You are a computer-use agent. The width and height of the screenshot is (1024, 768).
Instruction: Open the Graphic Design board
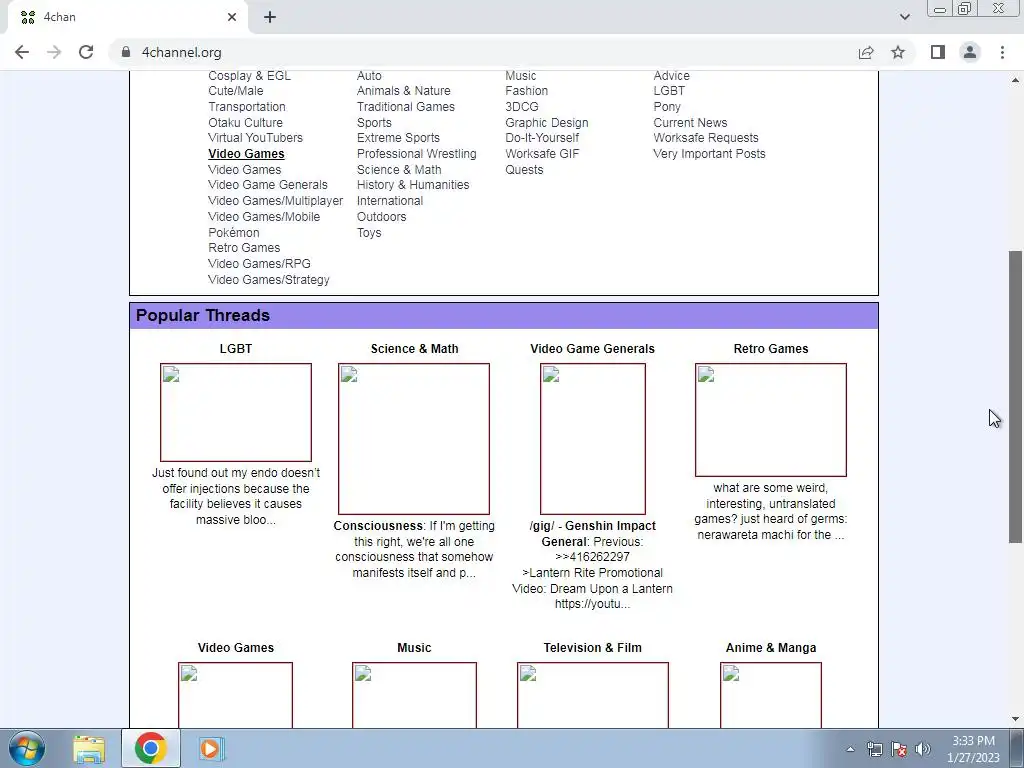tap(547, 123)
